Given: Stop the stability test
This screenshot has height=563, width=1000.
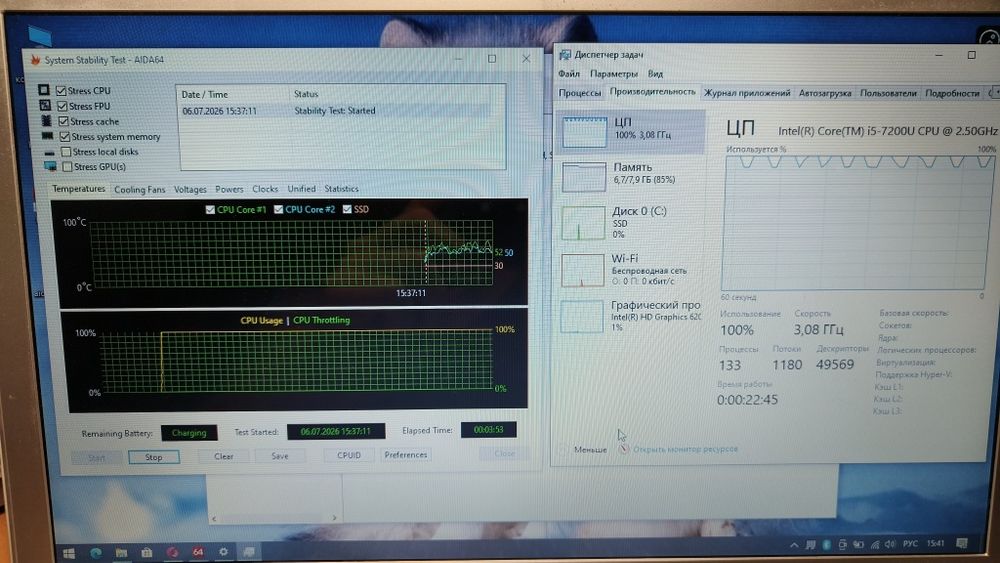Looking at the screenshot, I should coord(154,457).
